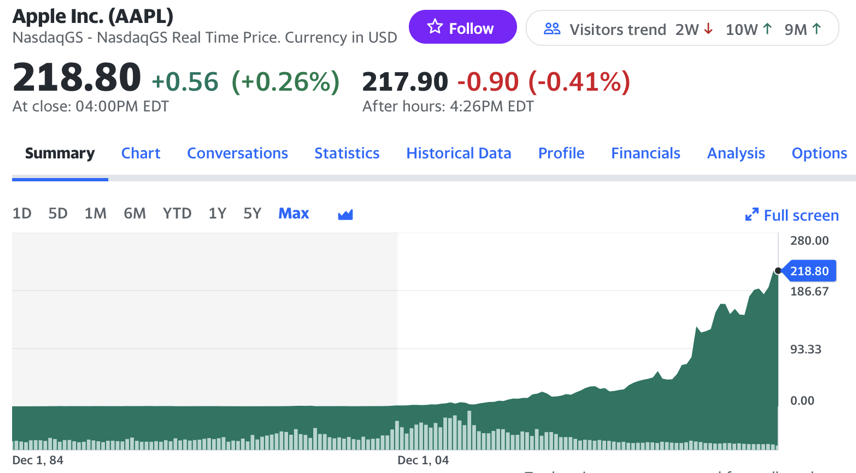Switch to the Statistics tab
This screenshot has height=473, width=856.
pyautogui.click(x=347, y=153)
